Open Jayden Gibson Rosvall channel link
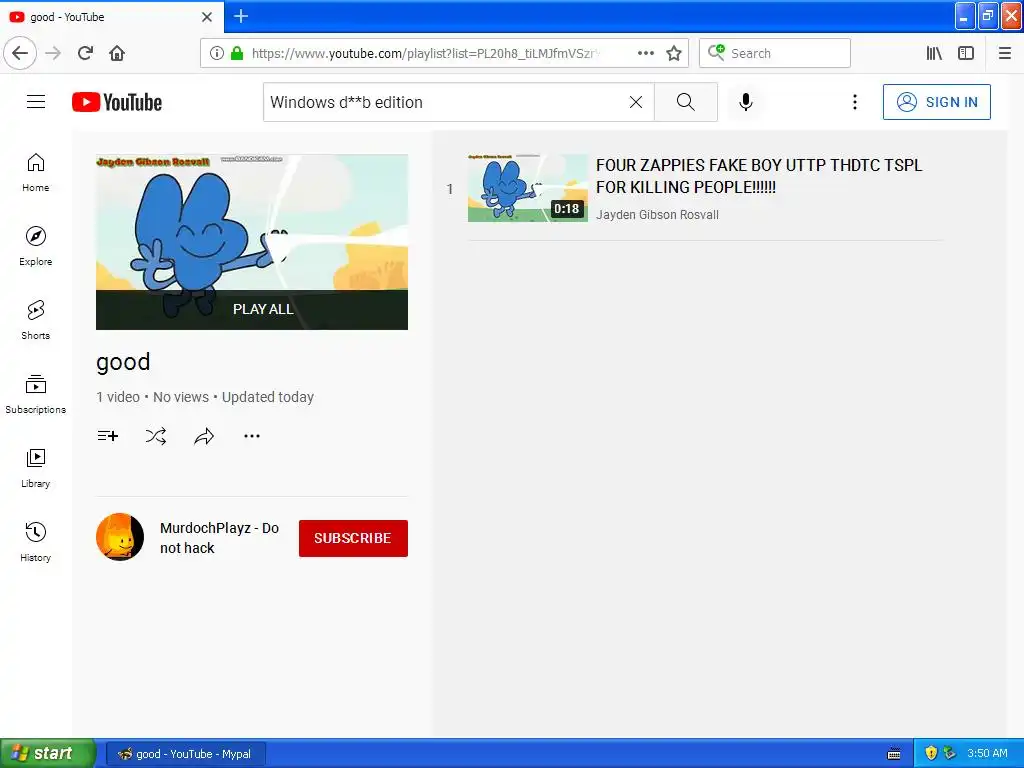This screenshot has height=768, width=1024. (657, 215)
